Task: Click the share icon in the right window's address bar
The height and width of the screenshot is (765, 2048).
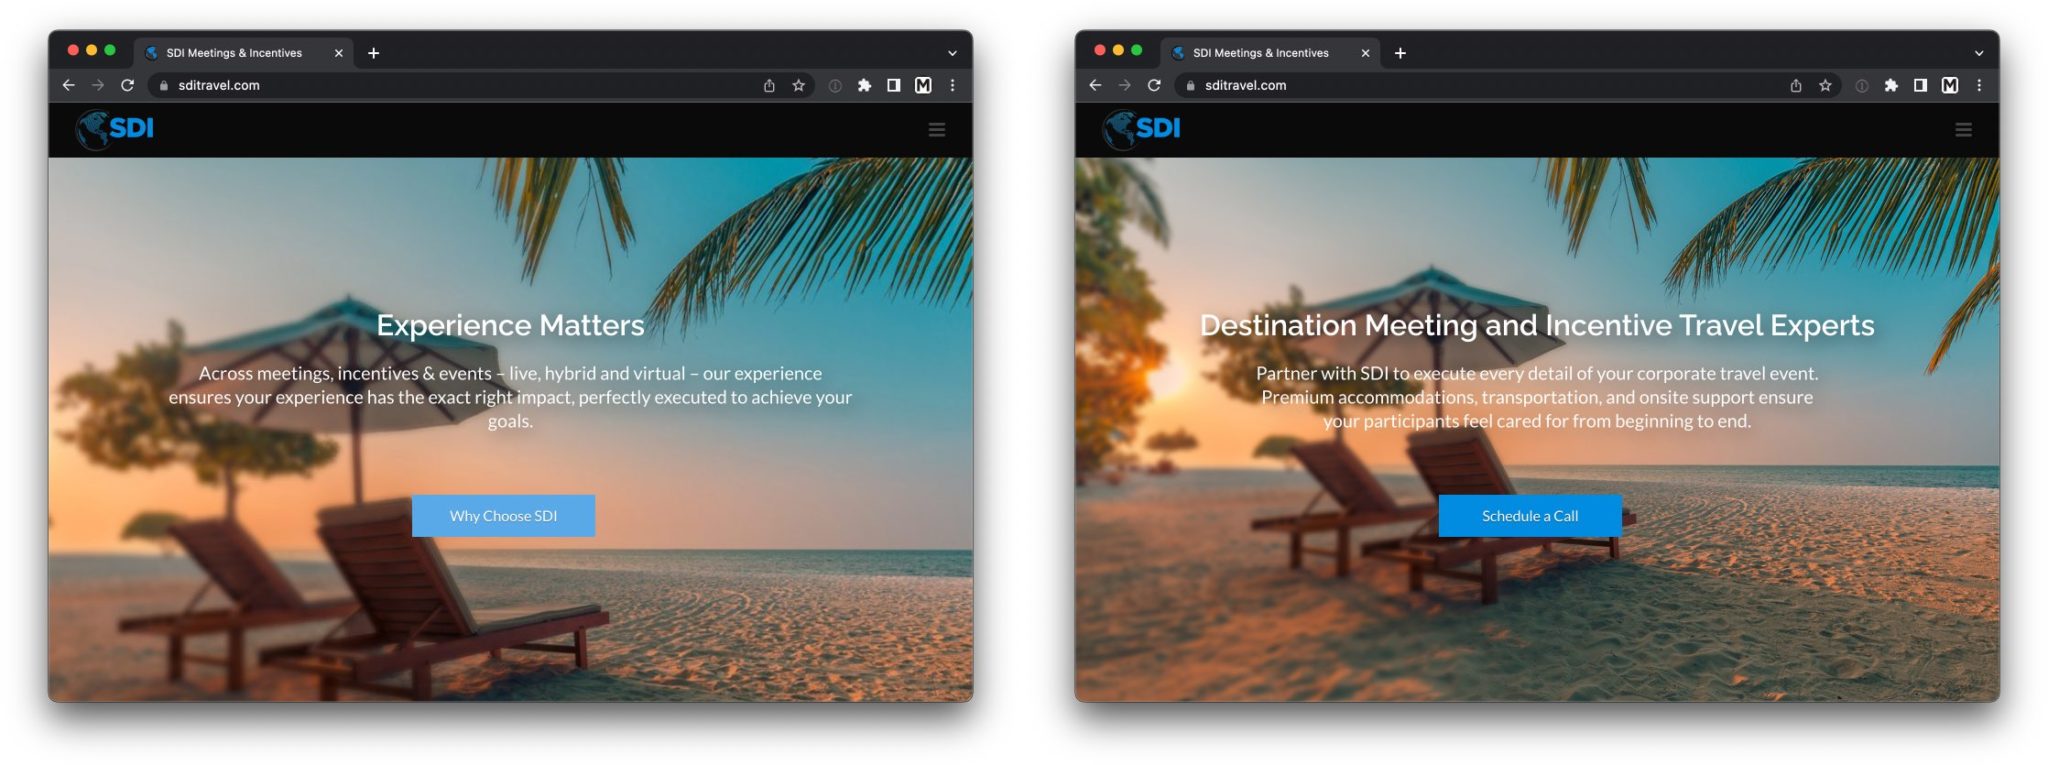Action: [1795, 86]
